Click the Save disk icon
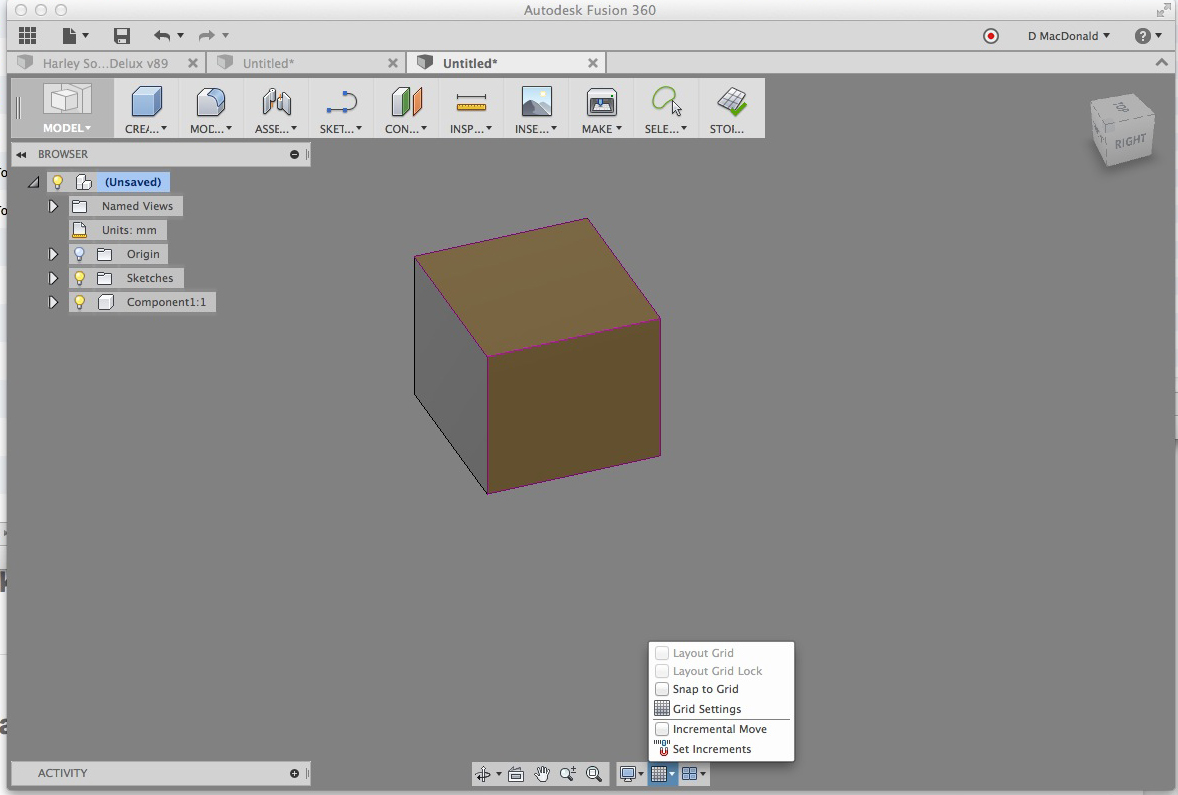The width and height of the screenshot is (1178, 795). click(x=122, y=36)
